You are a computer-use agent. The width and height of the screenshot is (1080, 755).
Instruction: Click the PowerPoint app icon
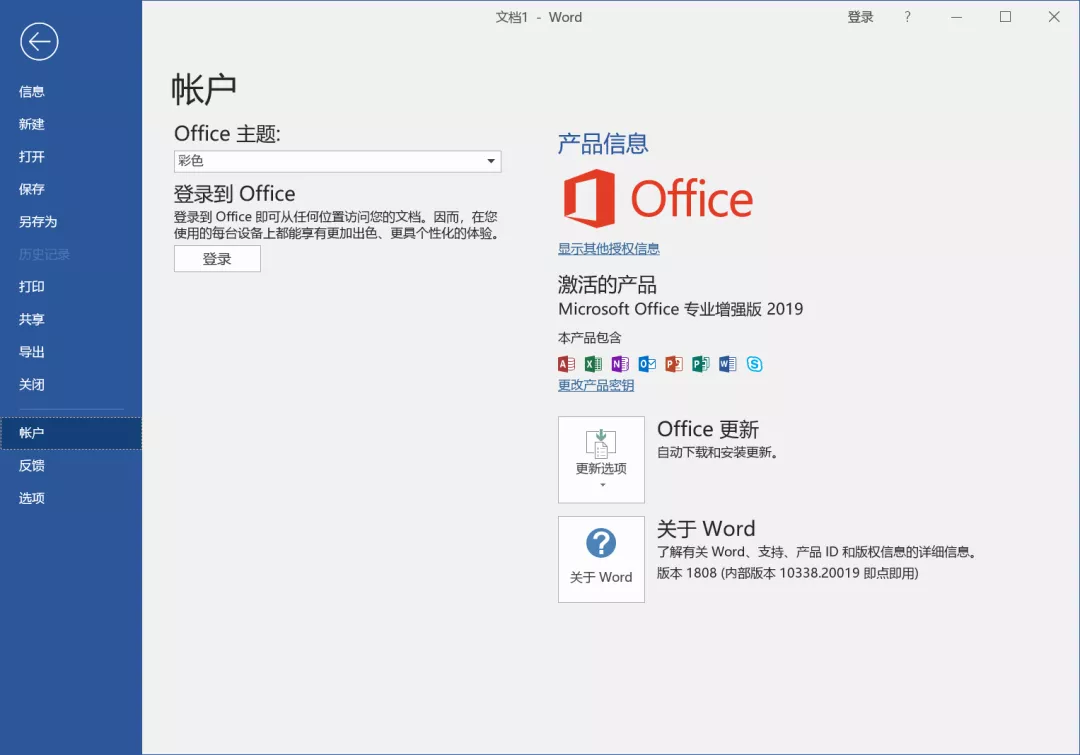click(x=674, y=364)
